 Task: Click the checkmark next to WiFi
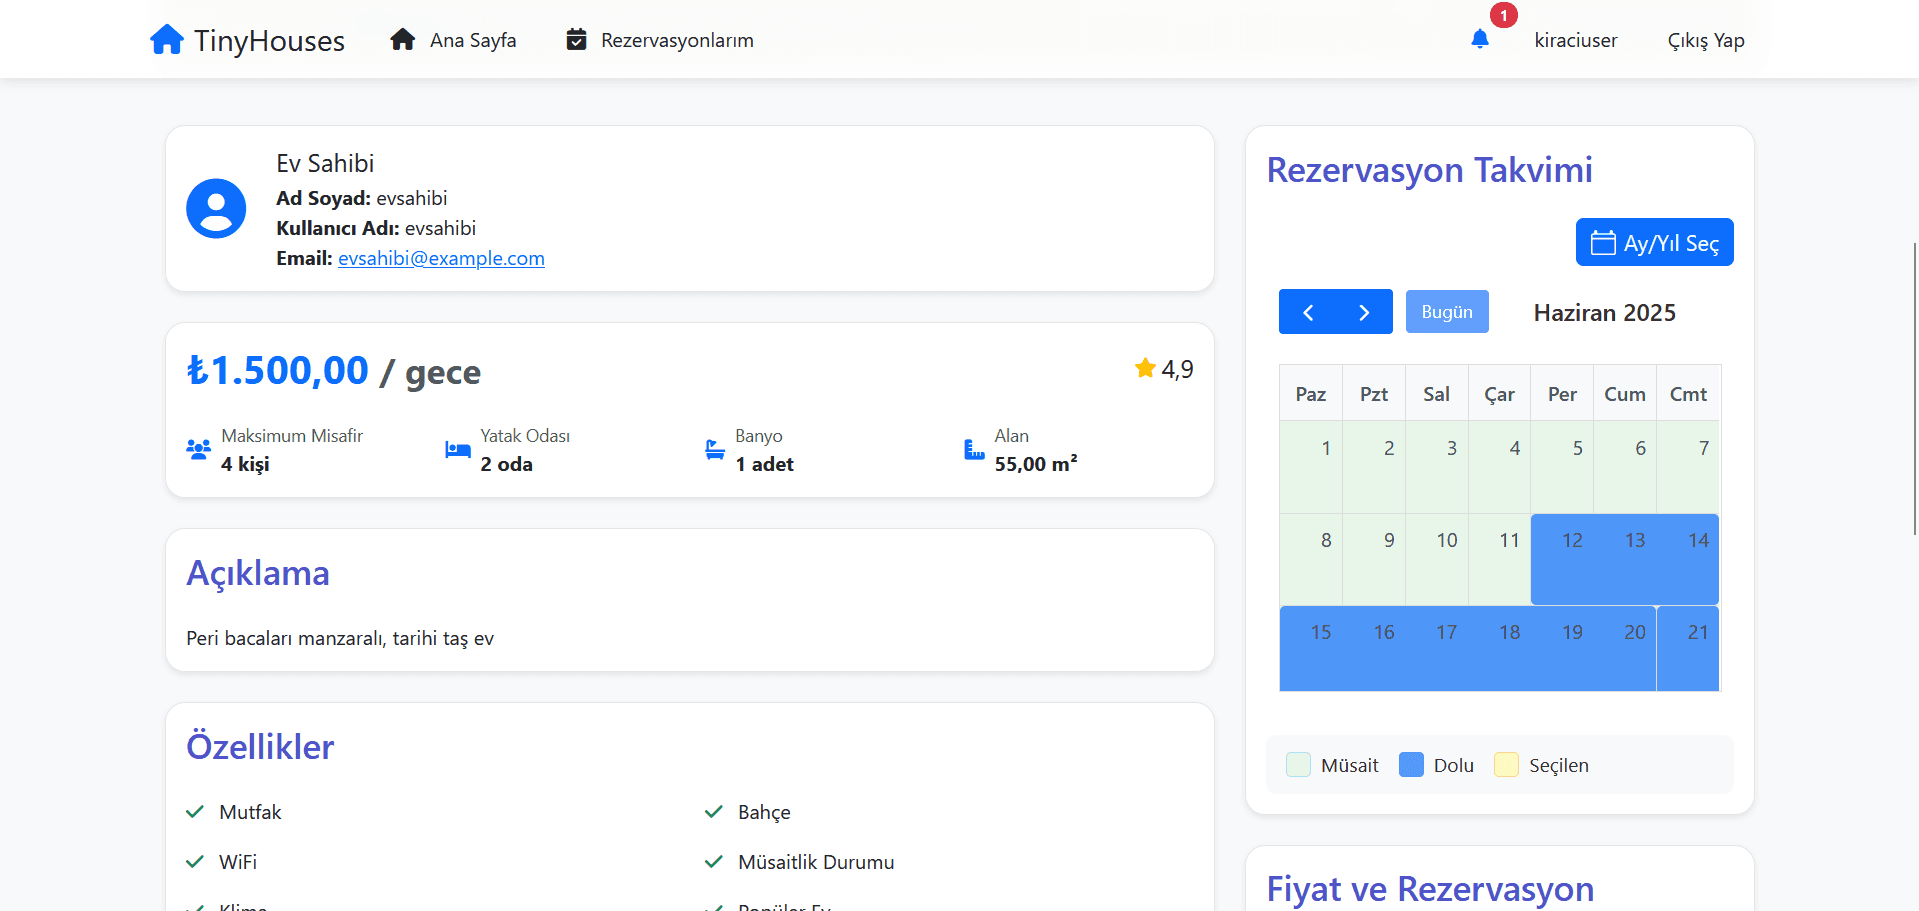195,862
